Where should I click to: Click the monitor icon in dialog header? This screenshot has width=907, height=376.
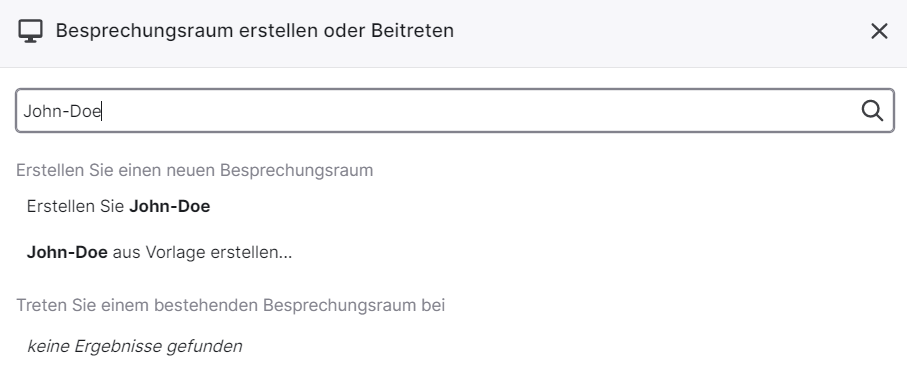tap(30, 31)
